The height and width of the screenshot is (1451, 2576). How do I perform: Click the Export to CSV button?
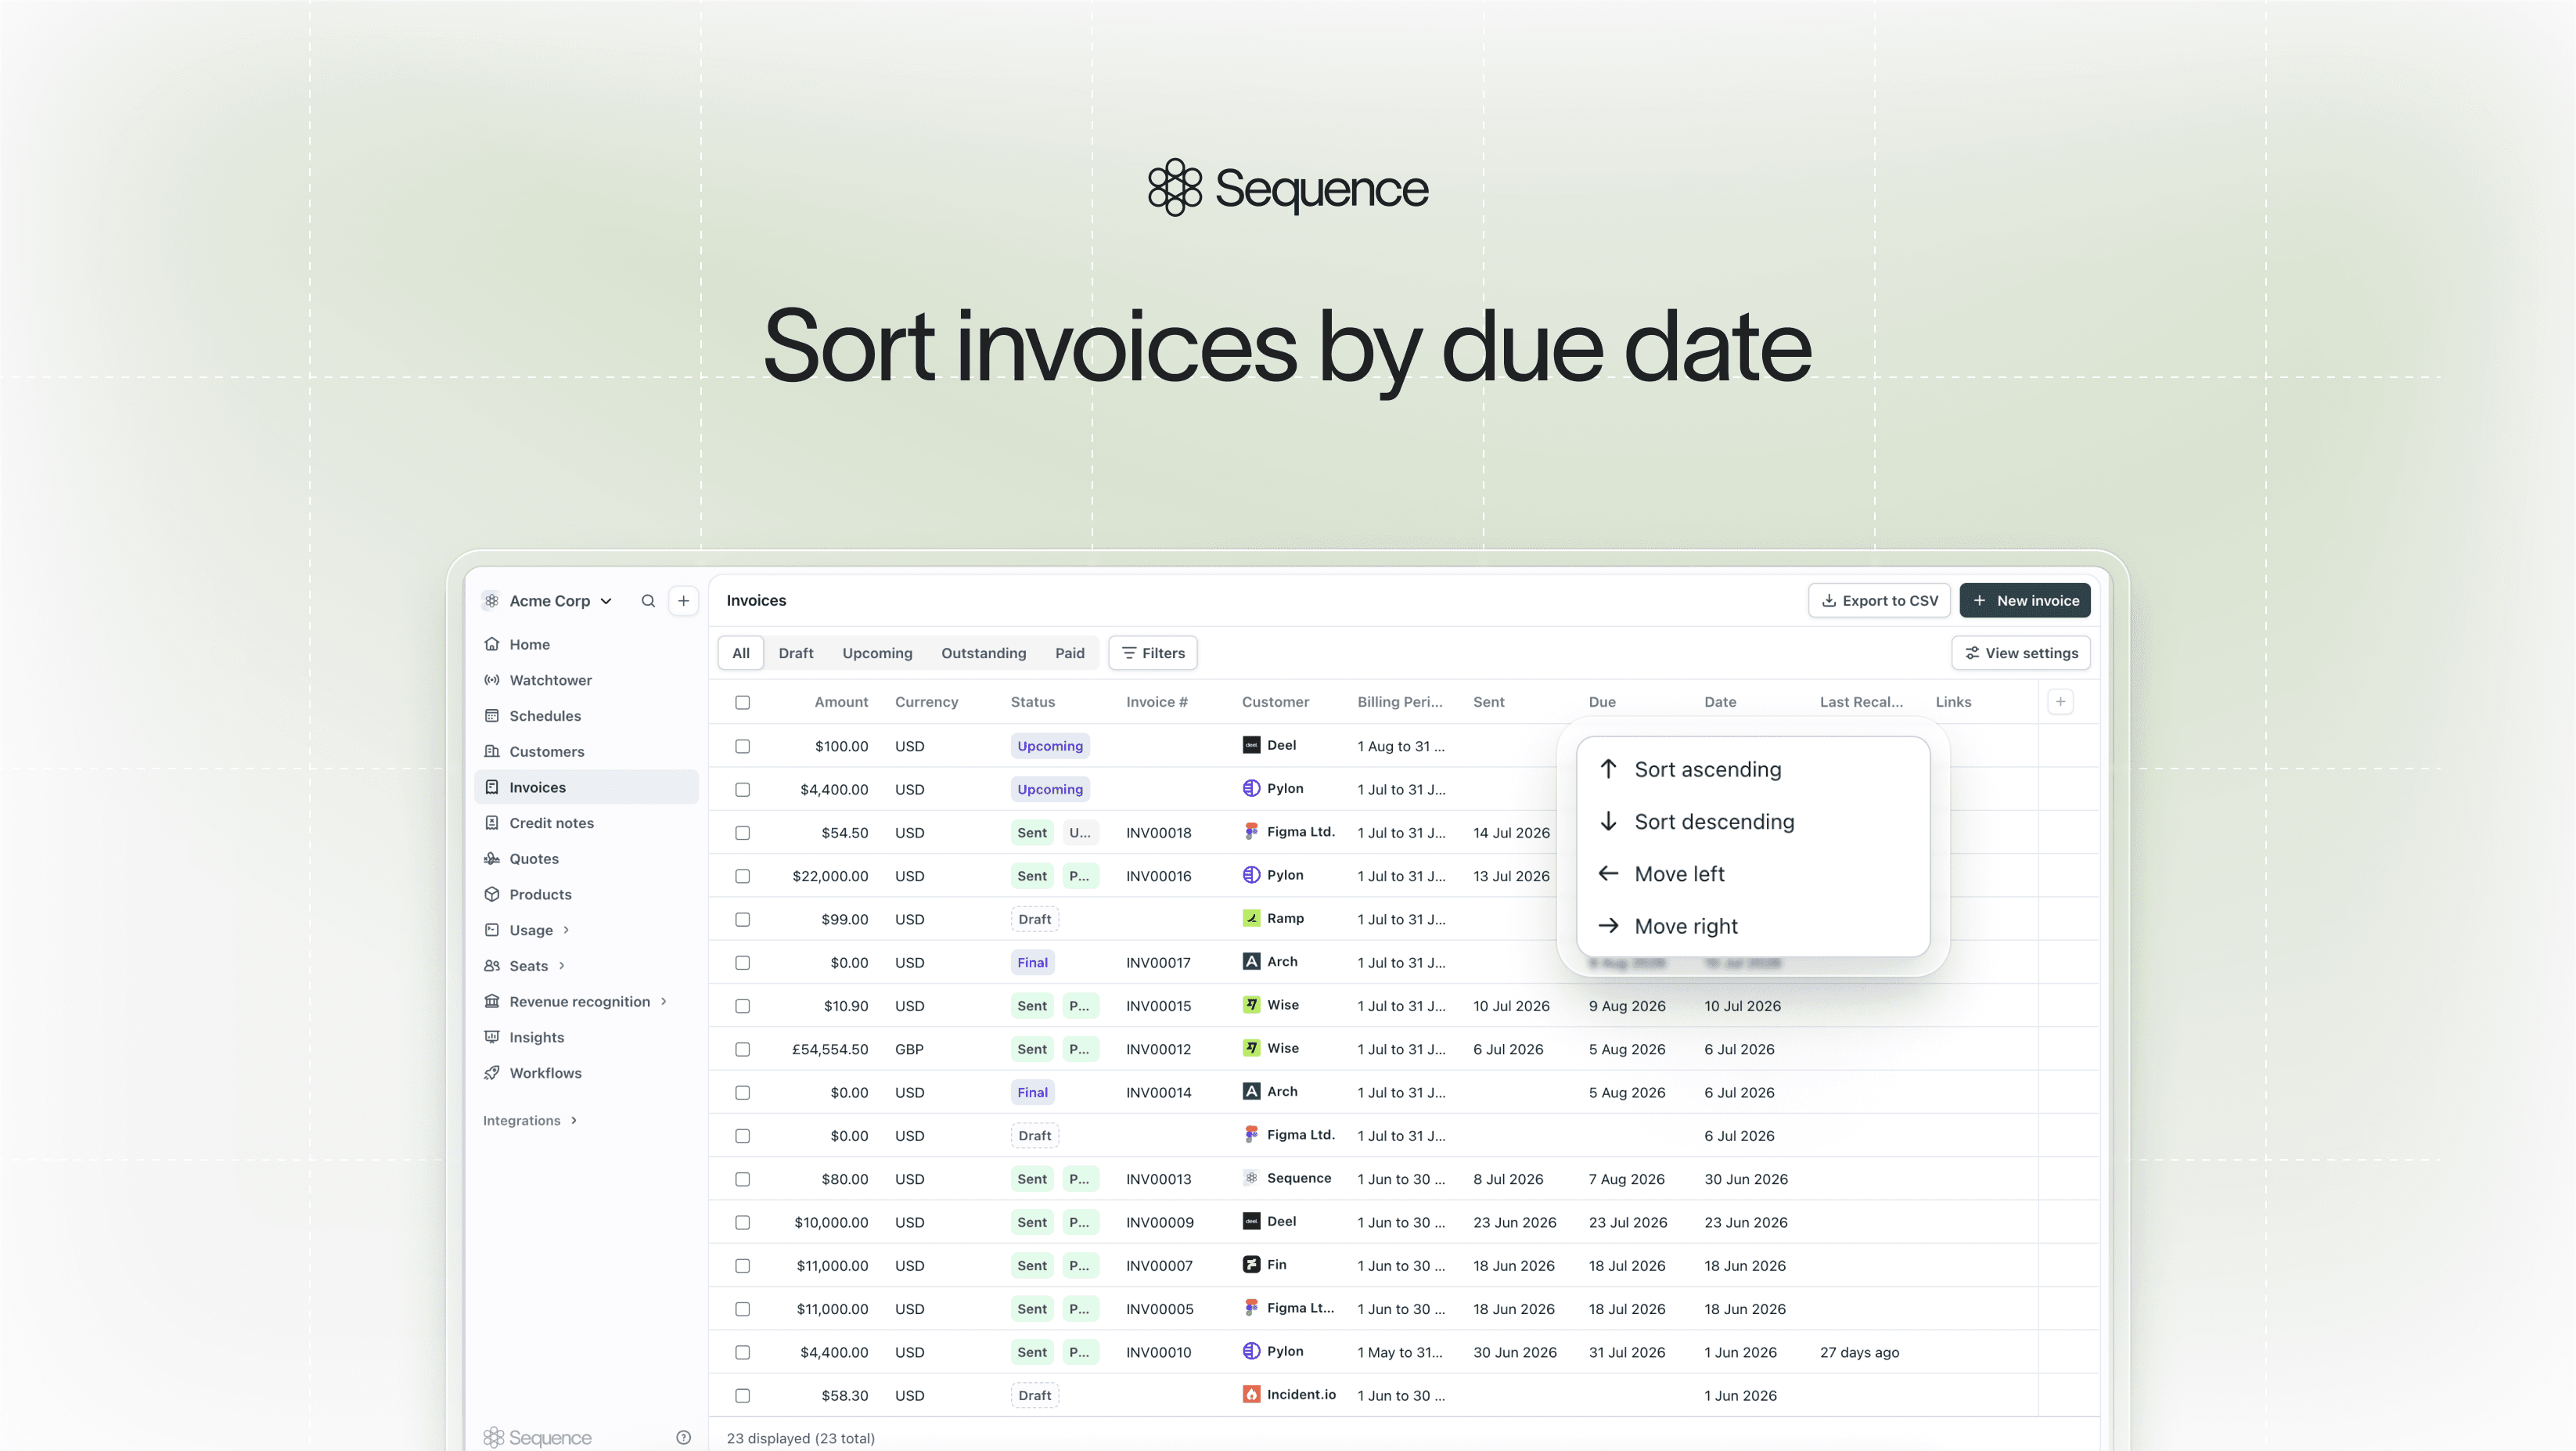1879,601
